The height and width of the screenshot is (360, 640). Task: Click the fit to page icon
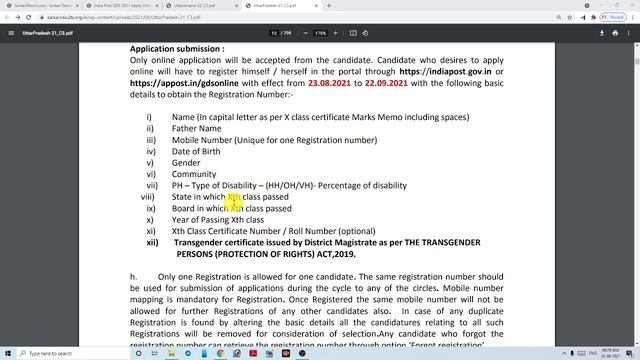pos(353,33)
